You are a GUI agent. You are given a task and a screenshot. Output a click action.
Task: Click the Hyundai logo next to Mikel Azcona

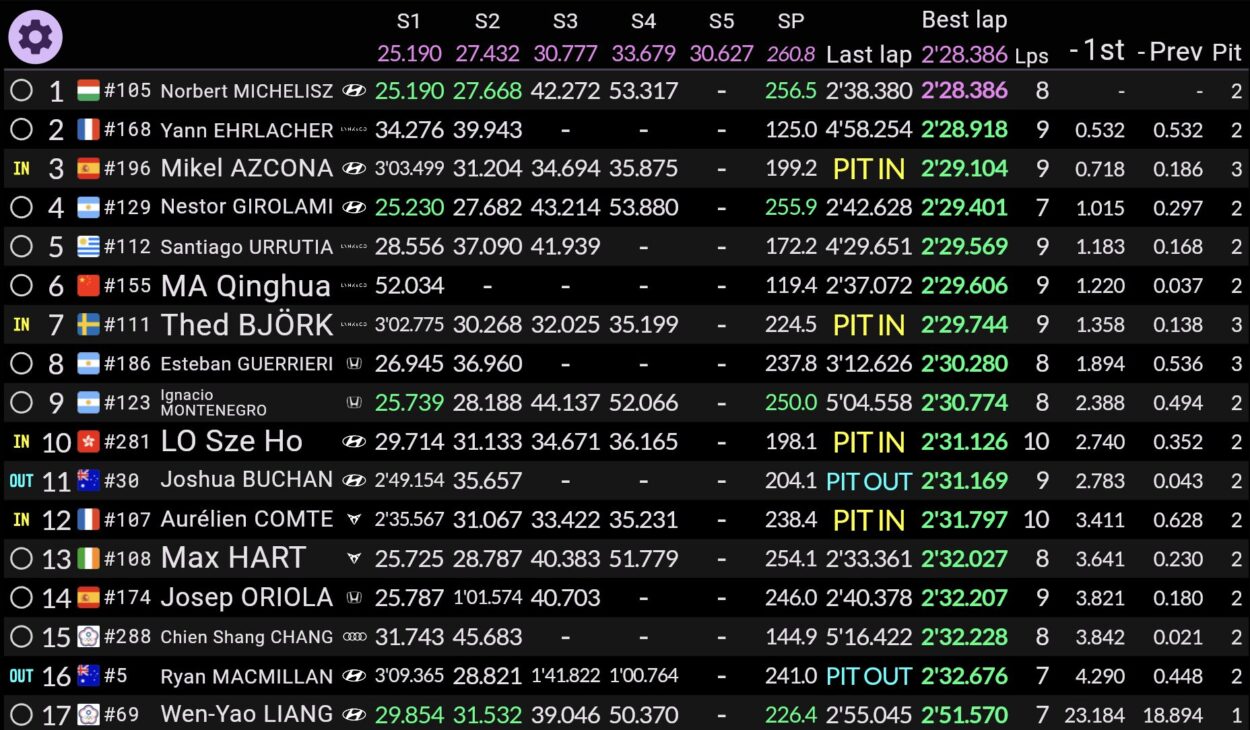point(353,169)
